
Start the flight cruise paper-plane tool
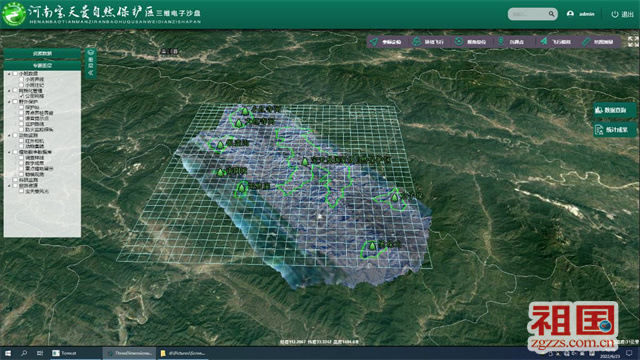(544, 42)
